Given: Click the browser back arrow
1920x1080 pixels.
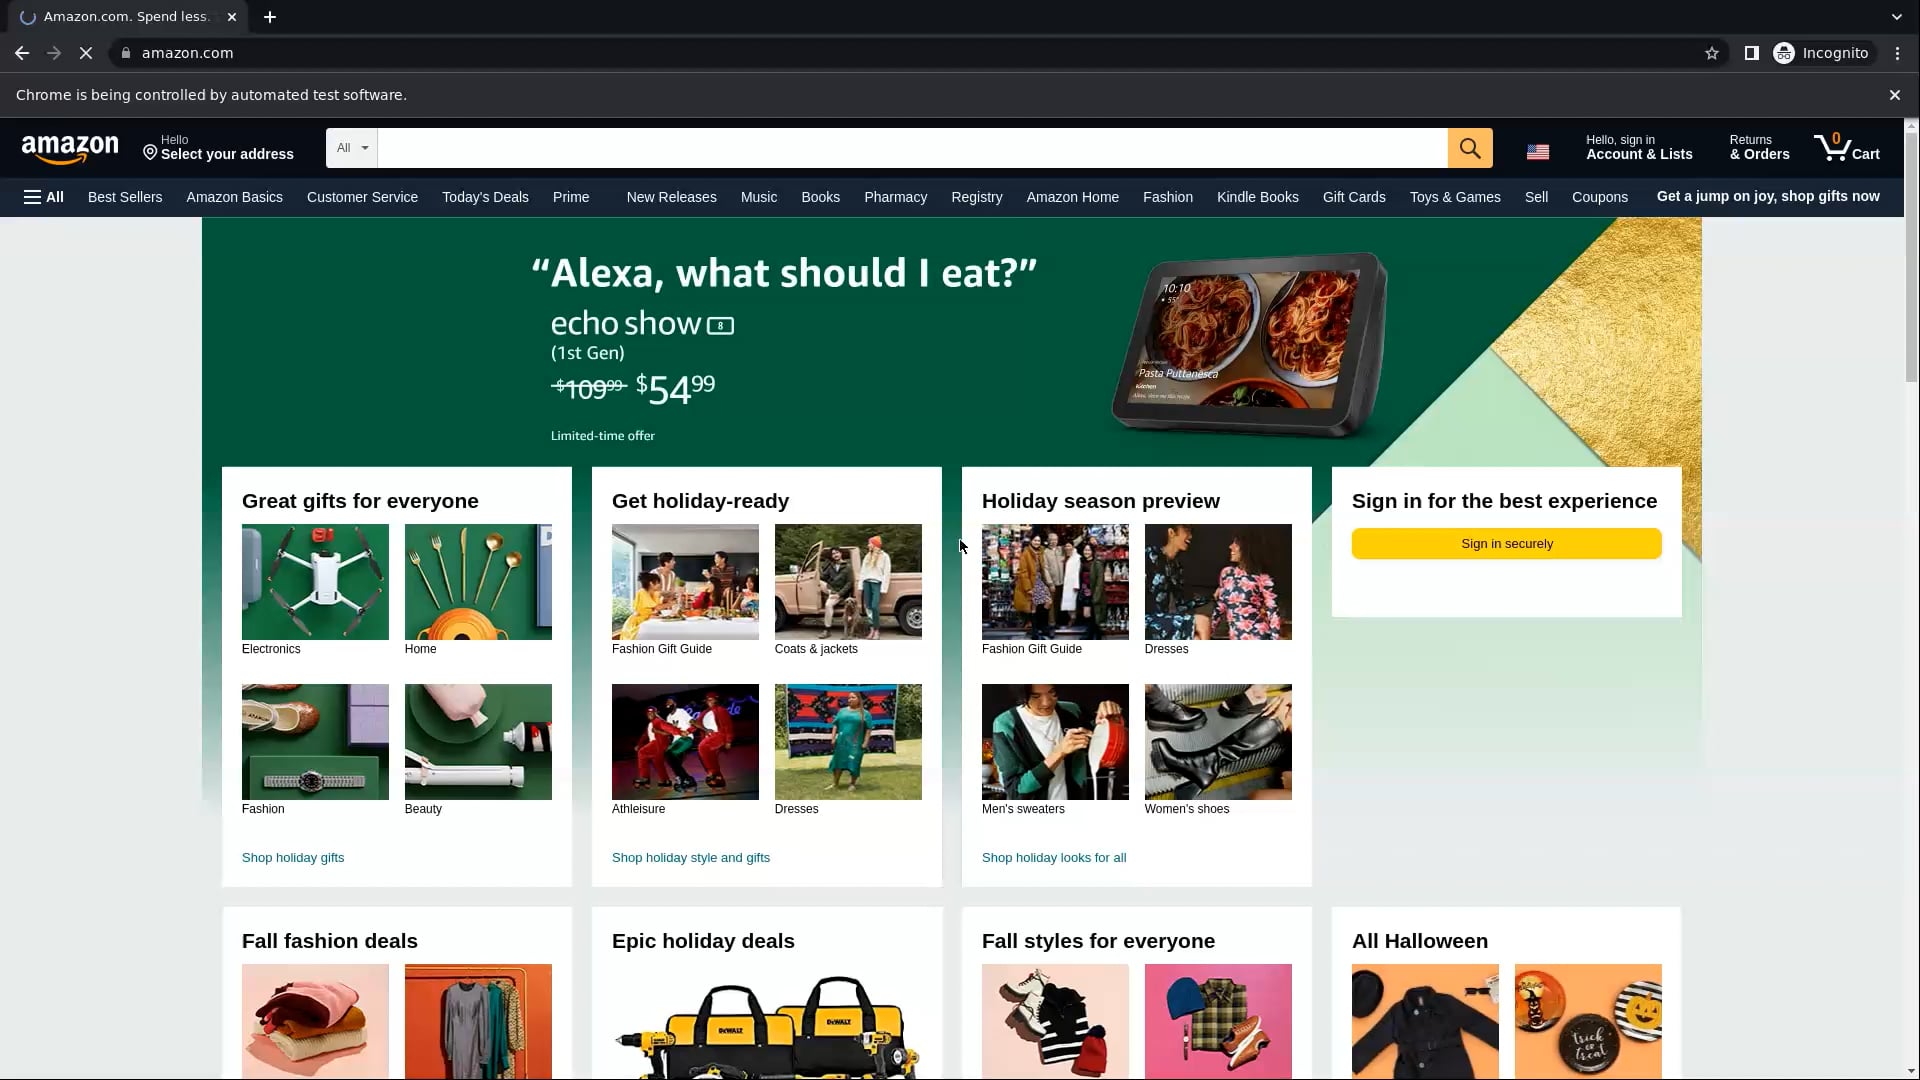Looking at the screenshot, I should click(22, 53).
